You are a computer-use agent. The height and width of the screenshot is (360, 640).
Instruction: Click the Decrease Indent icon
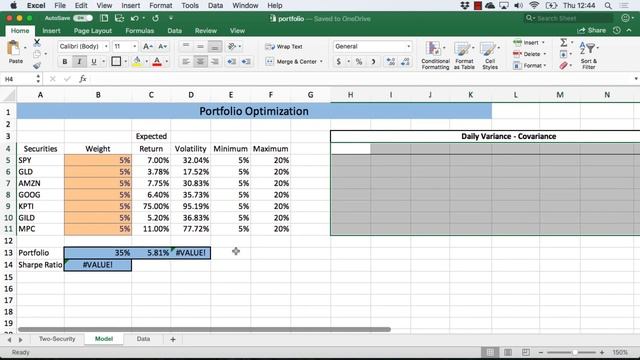tap(231, 62)
